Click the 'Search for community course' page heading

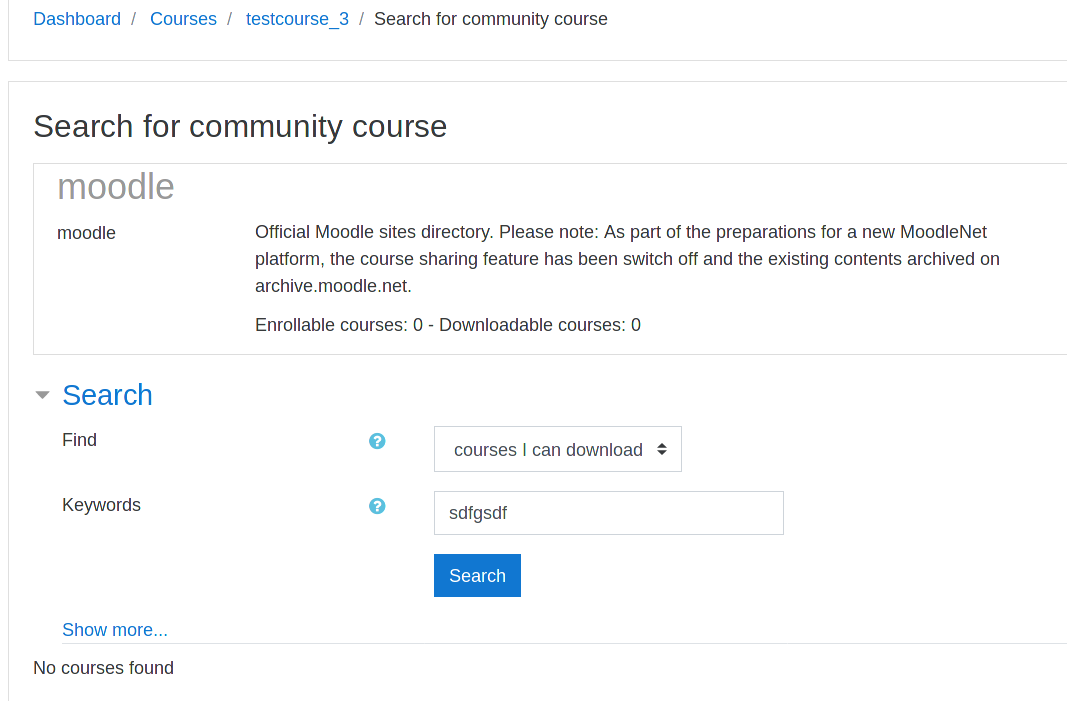(240, 126)
